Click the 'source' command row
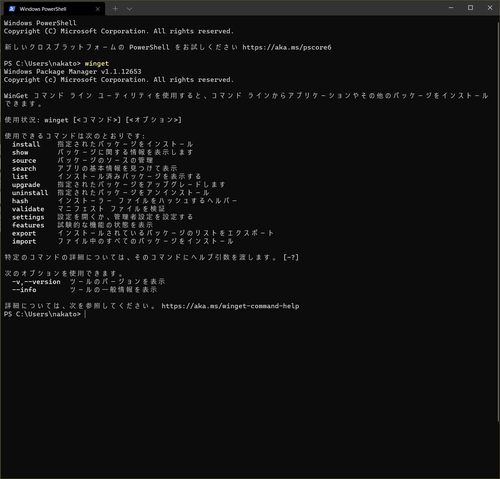500x479 pixels. click(83, 160)
